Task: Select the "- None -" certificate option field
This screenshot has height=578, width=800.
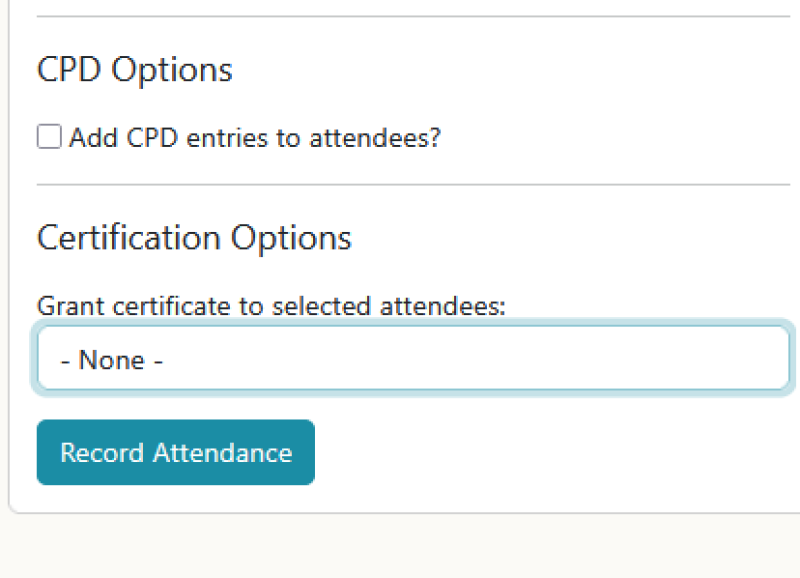Action: 113,360
